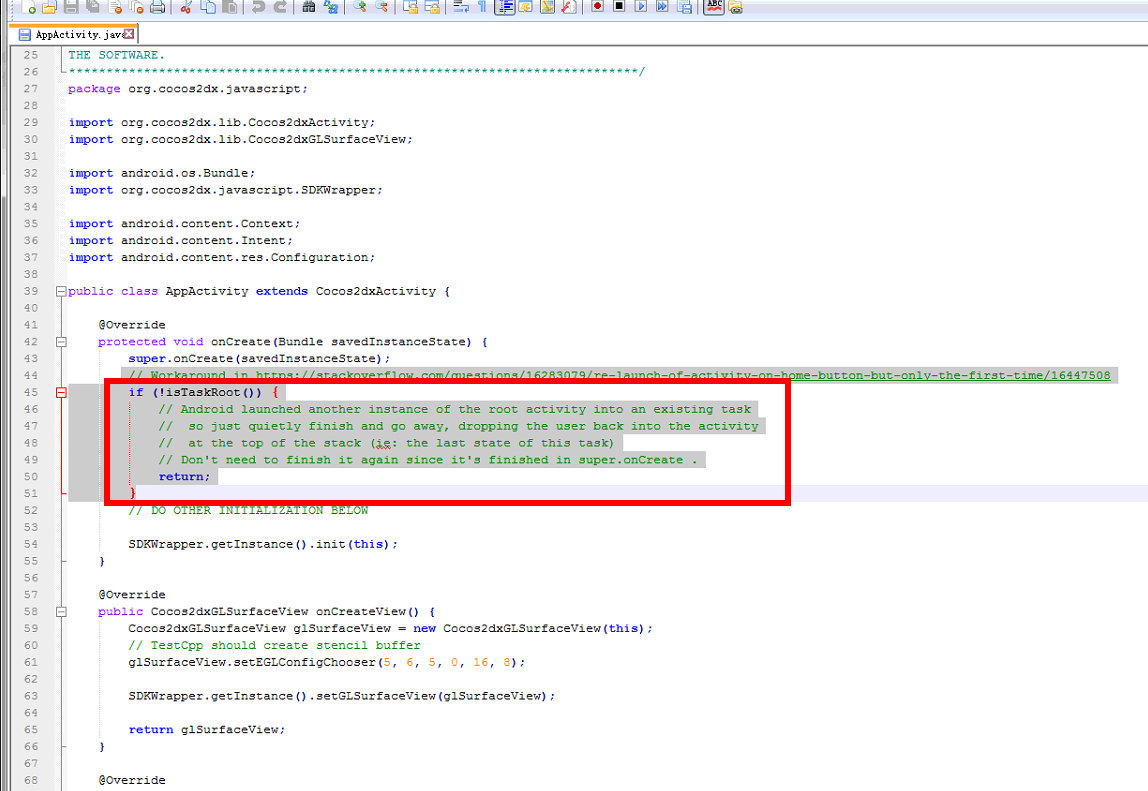Collapse the AppActivity class fold at line 39

pyautogui.click(x=61, y=291)
